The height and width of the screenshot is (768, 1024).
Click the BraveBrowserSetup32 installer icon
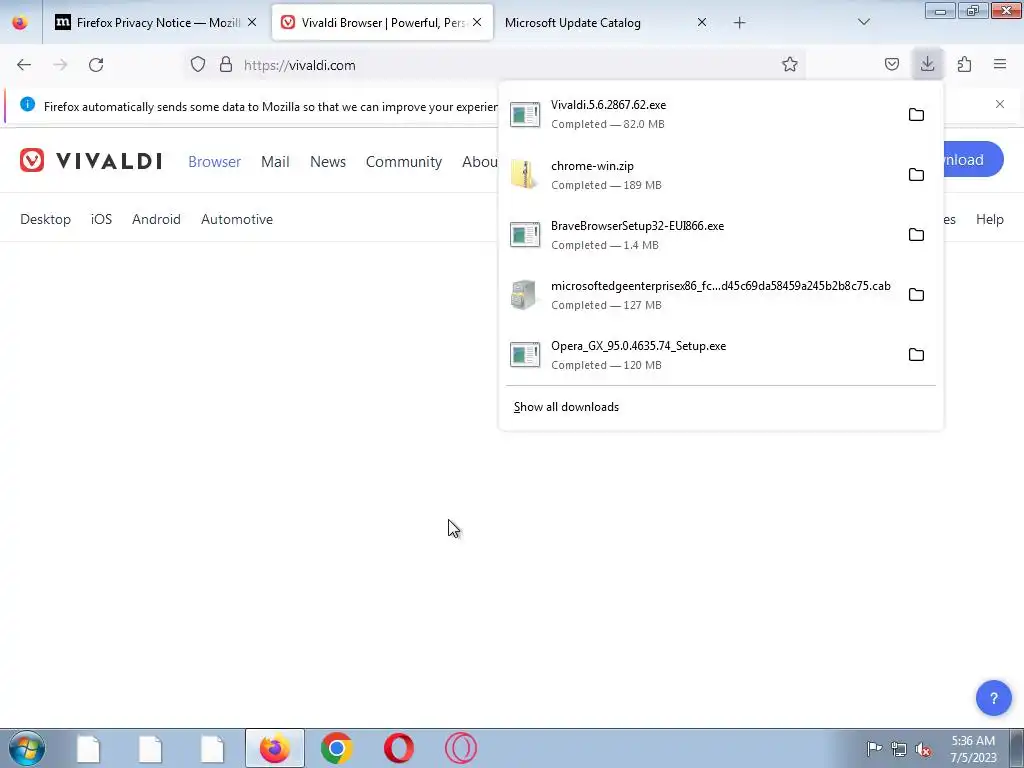[x=525, y=234]
